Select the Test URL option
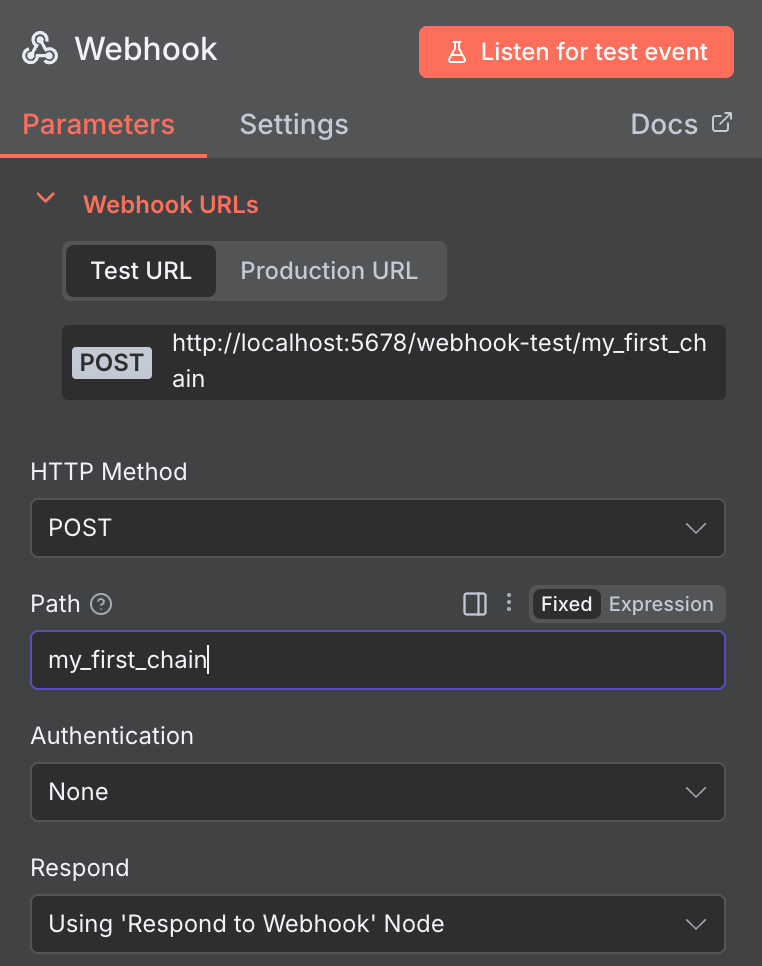Screen dimensions: 762x966 coord(140,270)
